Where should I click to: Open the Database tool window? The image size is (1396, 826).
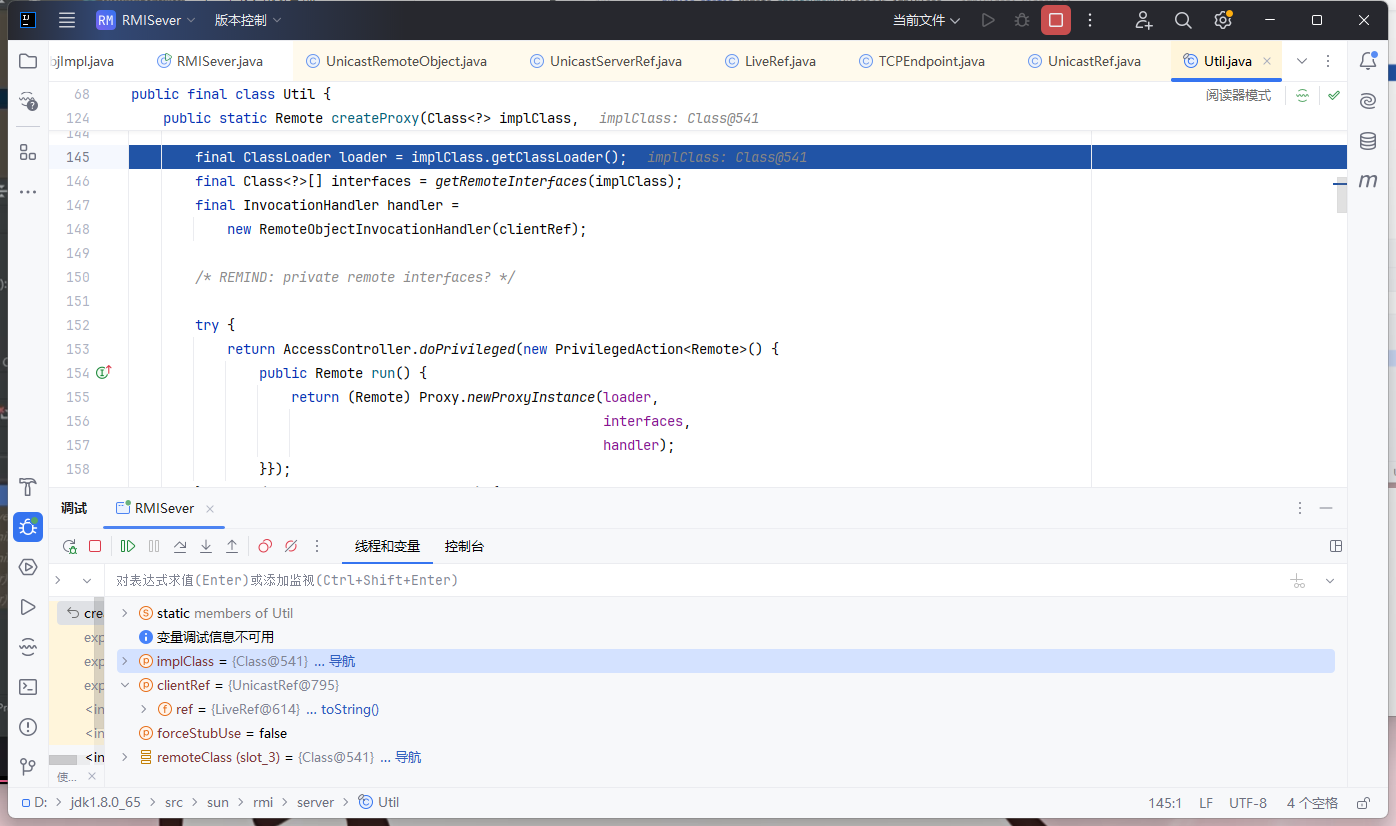point(1367,141)
